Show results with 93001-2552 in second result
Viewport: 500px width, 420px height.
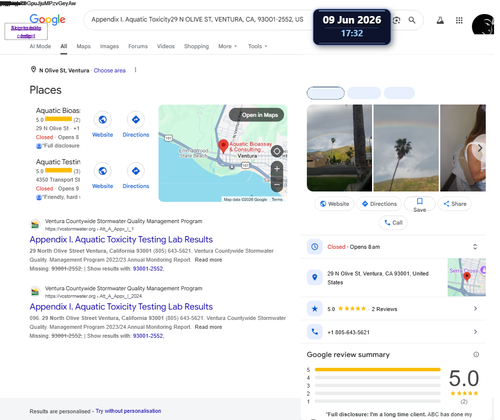click(148, 336)
